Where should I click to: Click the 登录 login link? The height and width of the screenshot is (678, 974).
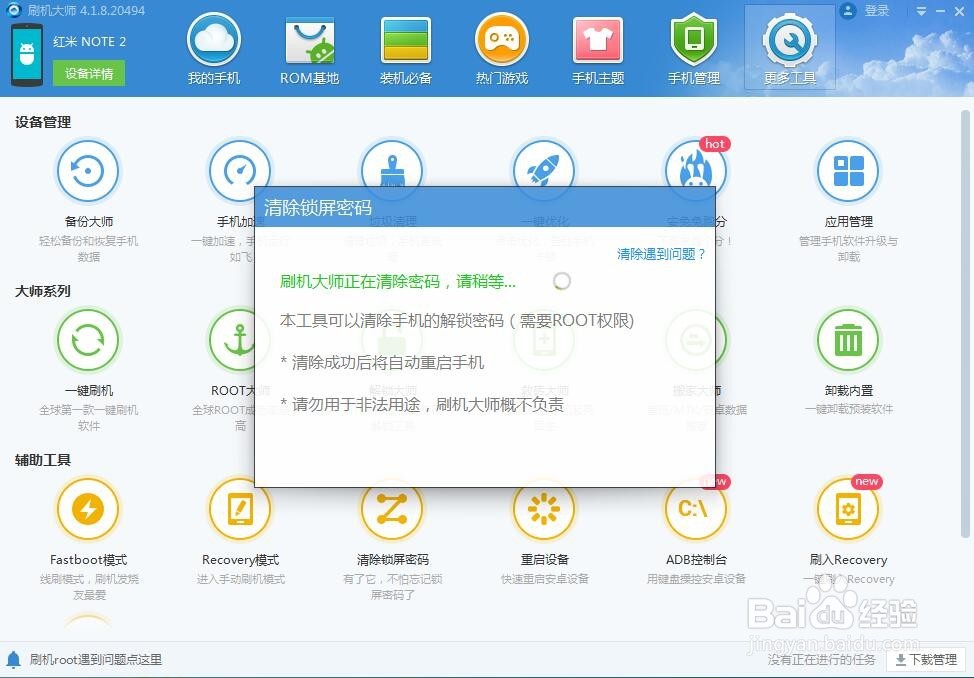click(x=877, y=11)
